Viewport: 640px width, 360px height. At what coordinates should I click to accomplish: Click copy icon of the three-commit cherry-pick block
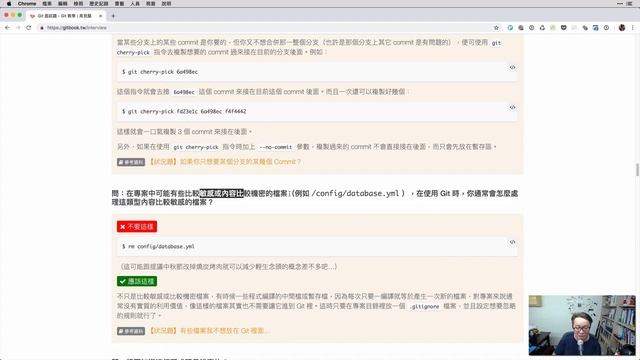pos(512,107)
